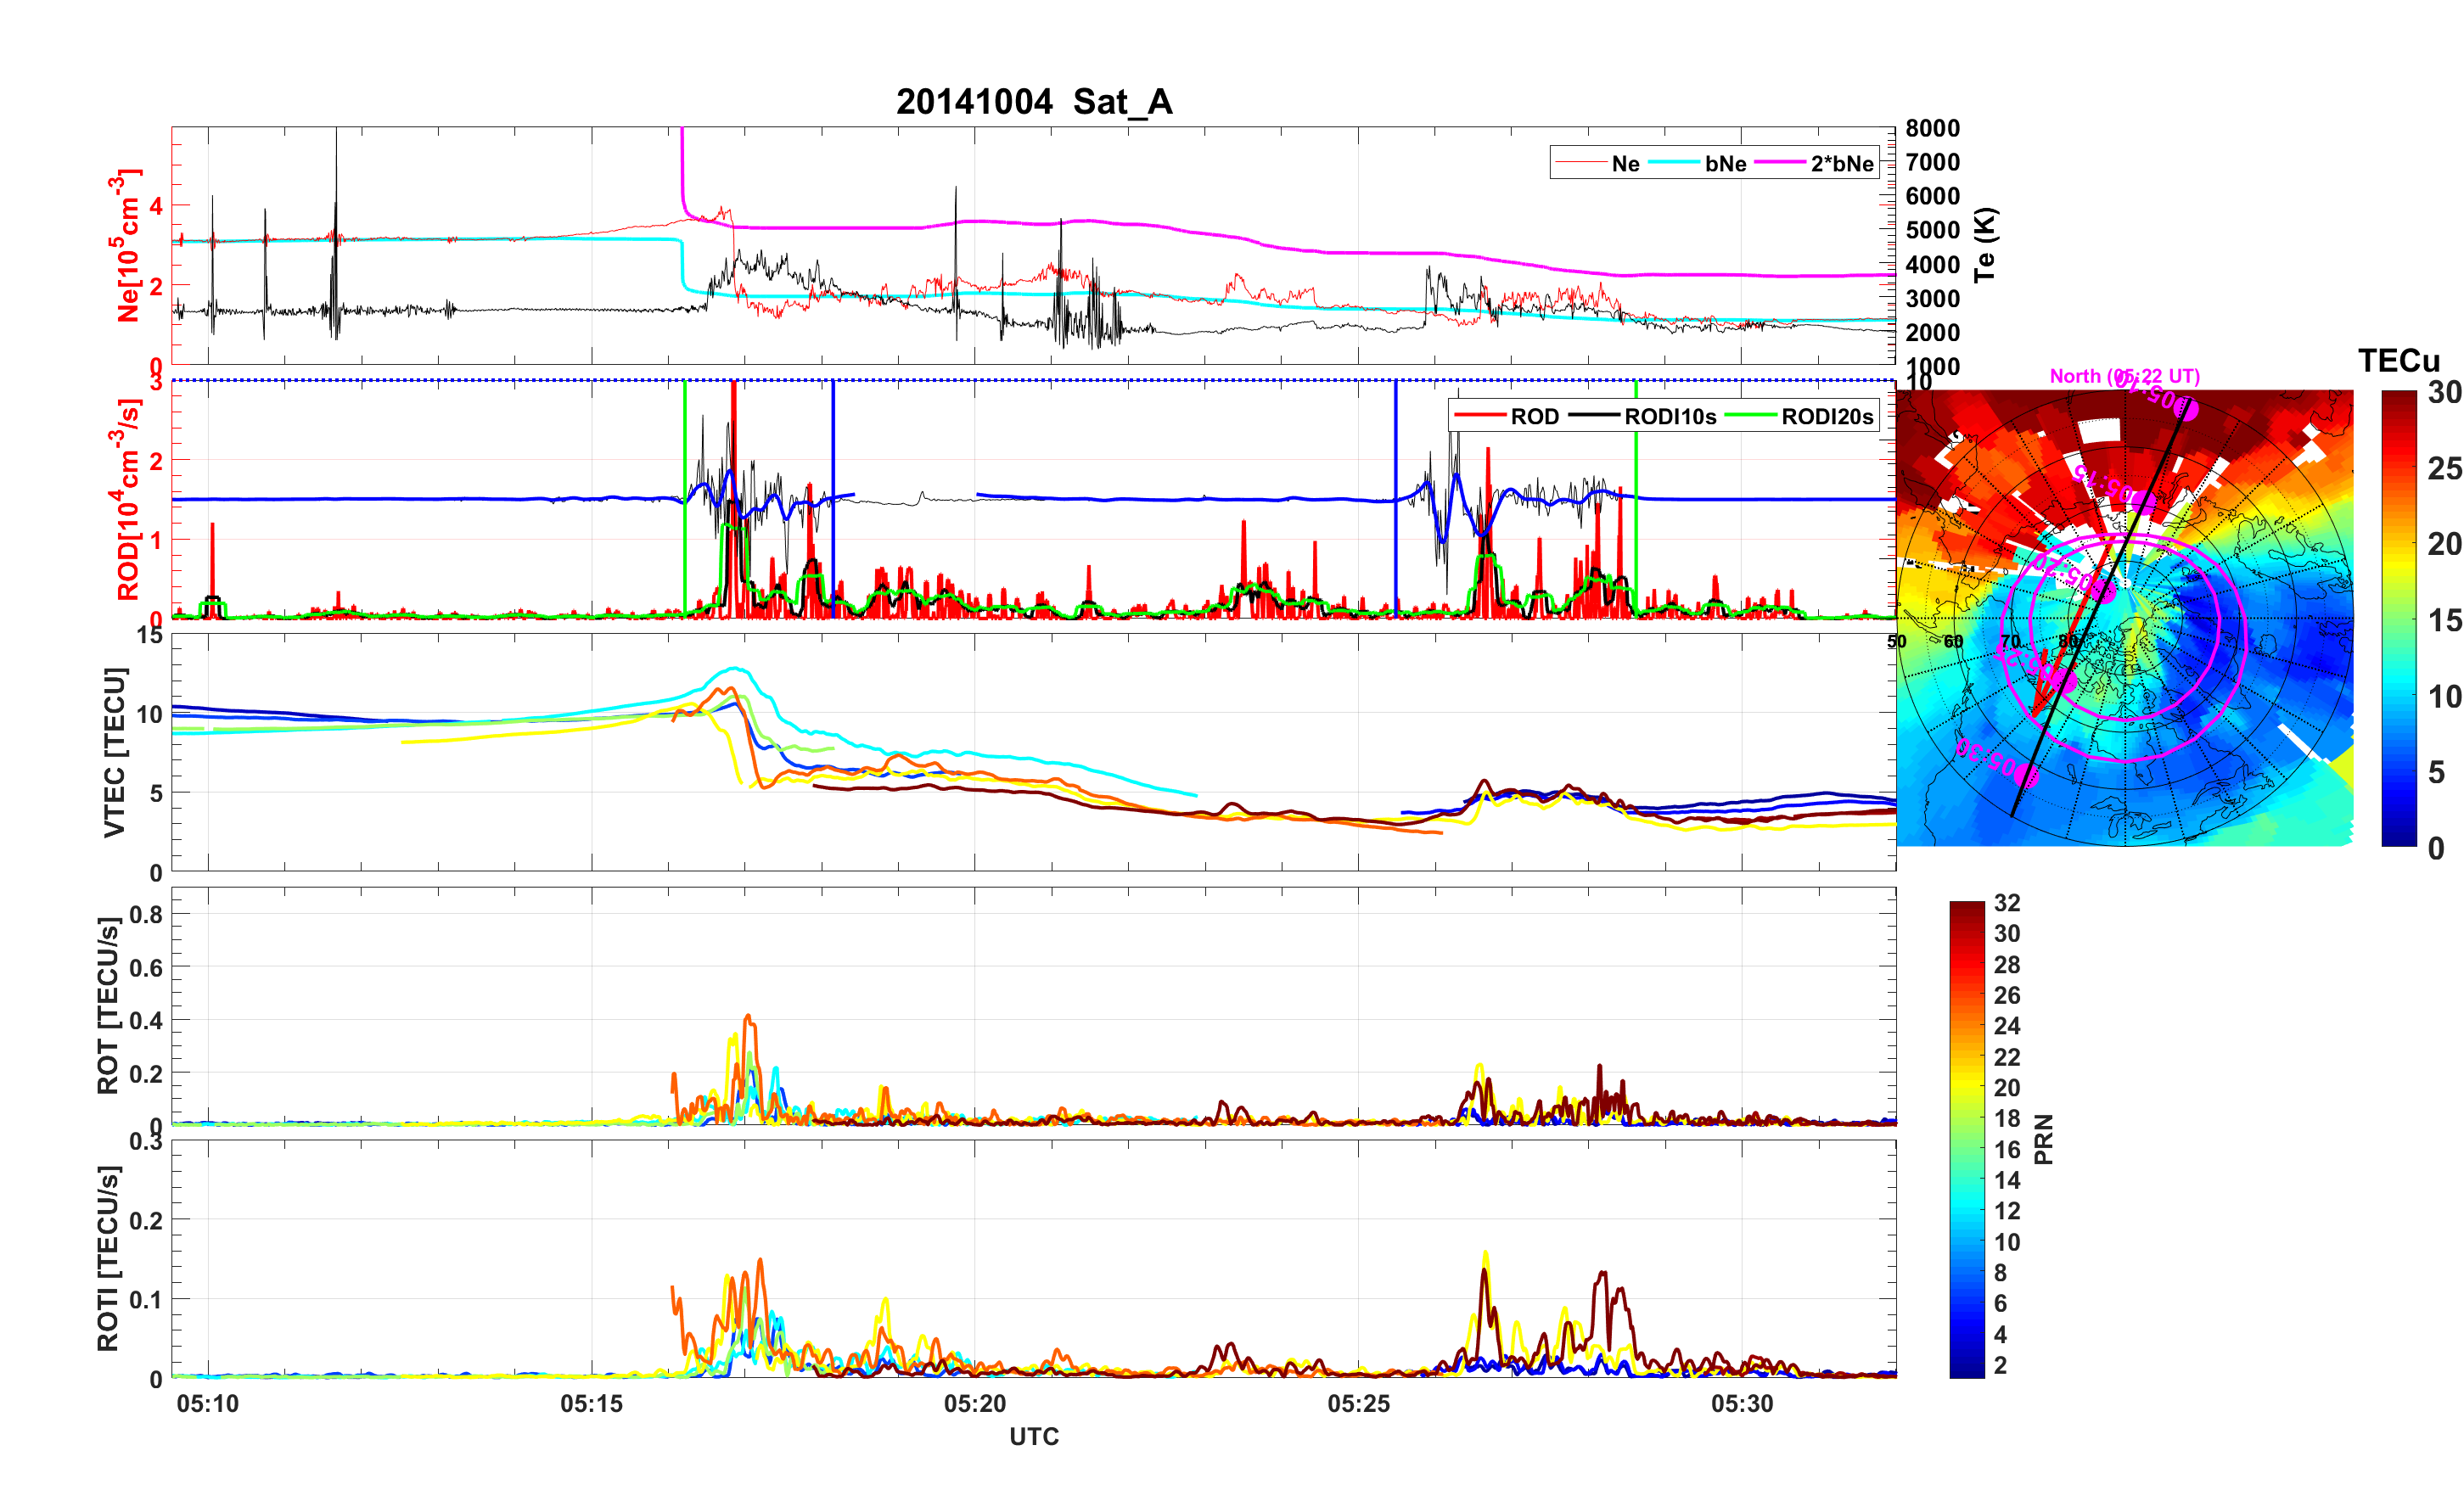2464x1490 pixels.
Task: Click the TECu colorbar scale
Action: pyautogui.click(x=2399, y=619)
